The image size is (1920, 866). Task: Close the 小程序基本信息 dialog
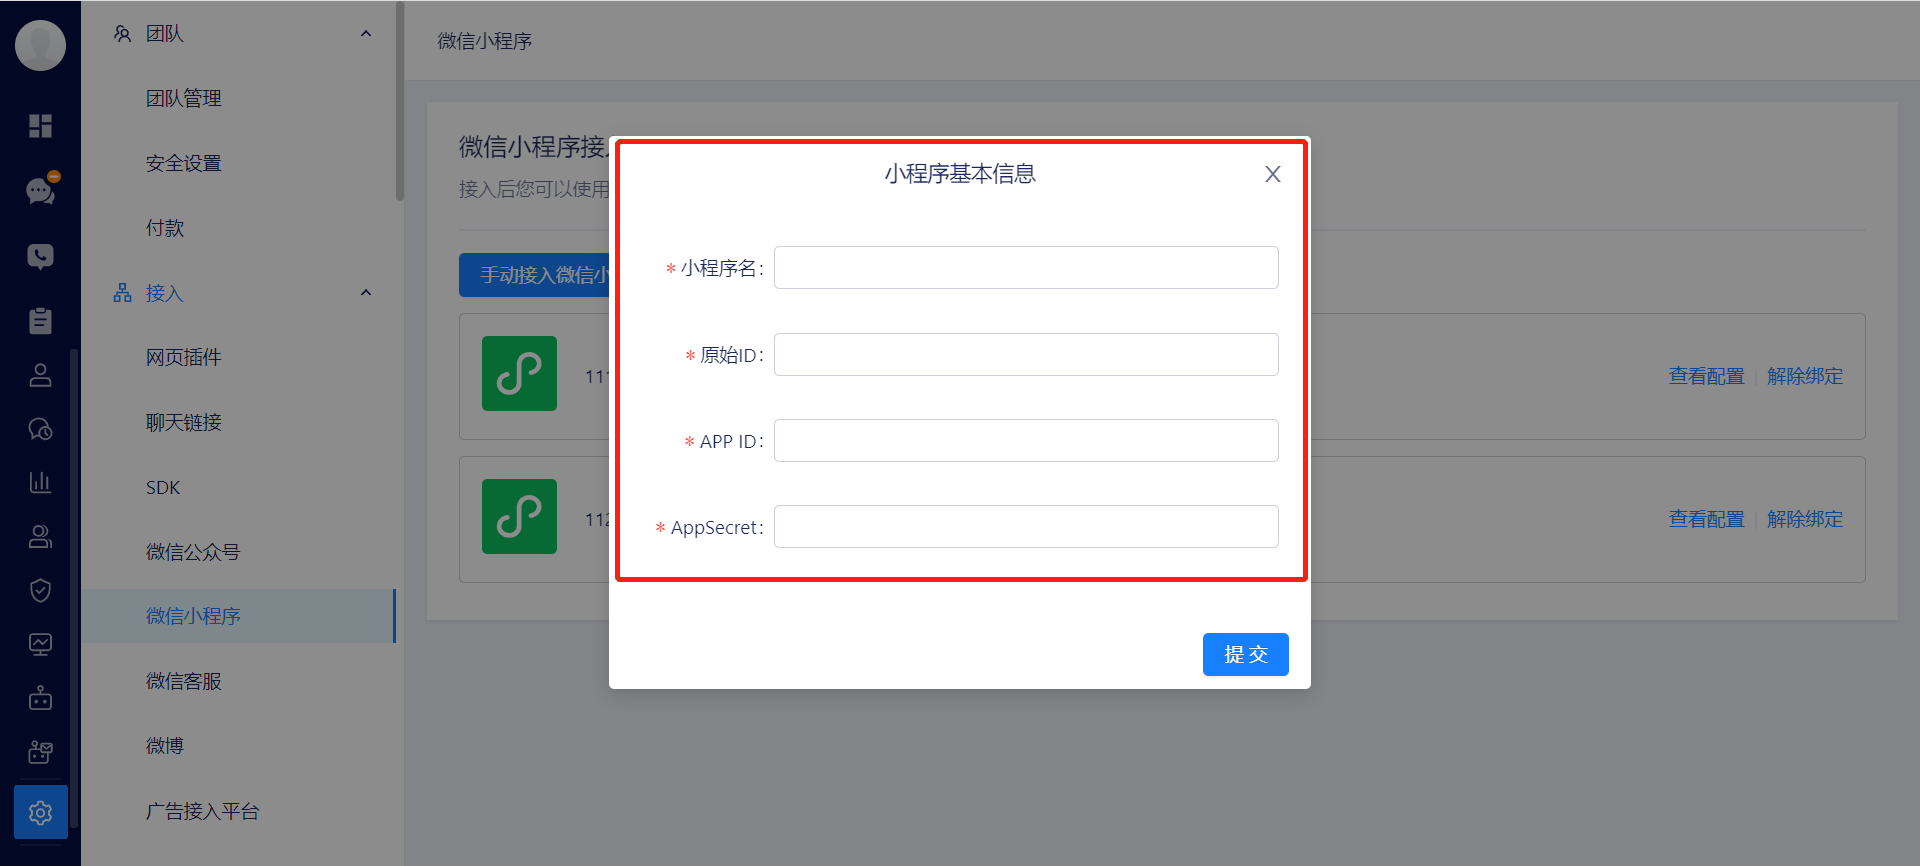[1272, 174]
